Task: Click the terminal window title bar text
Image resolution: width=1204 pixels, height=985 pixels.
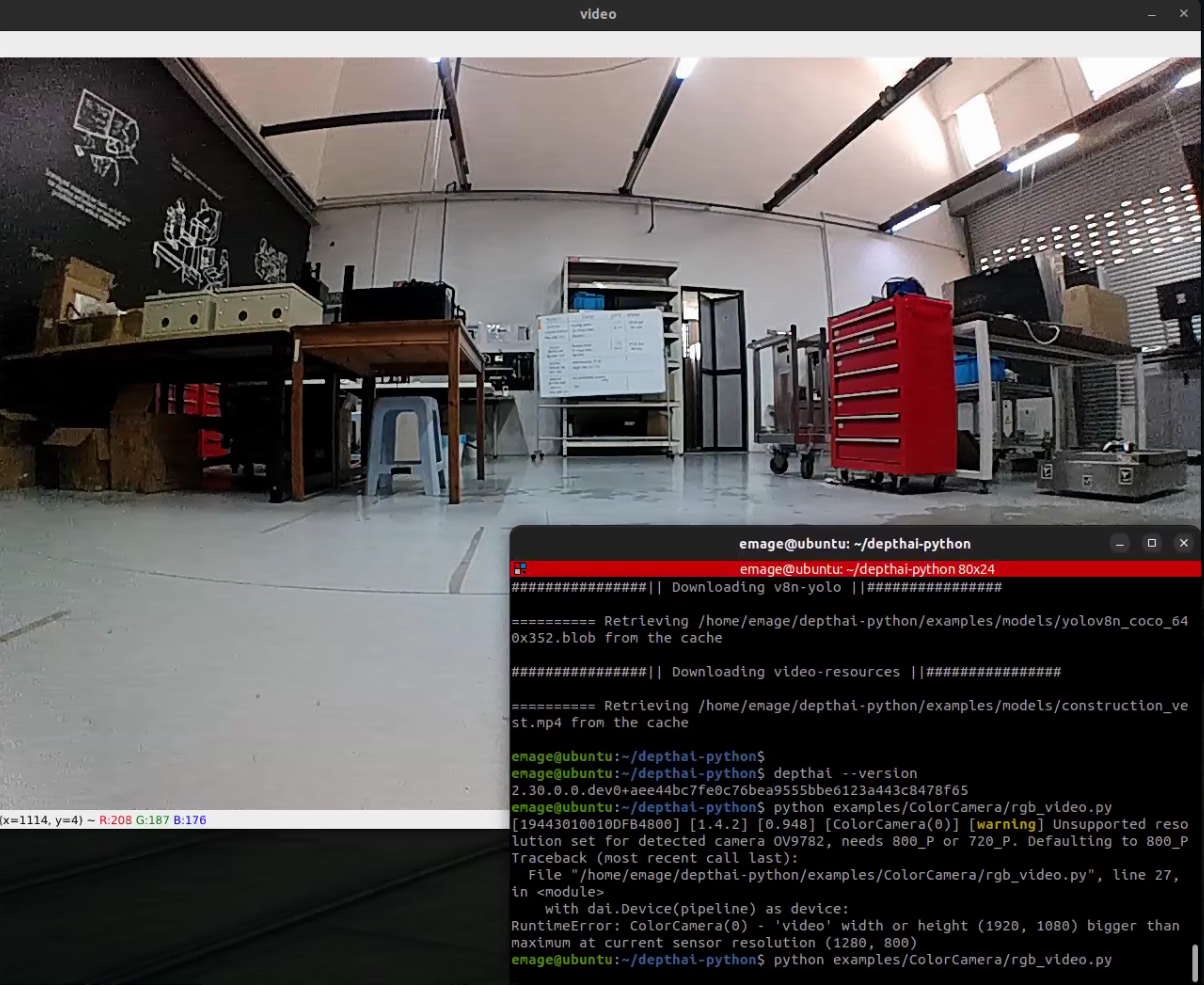Action: pyautogui.click(x=854, y=543)
